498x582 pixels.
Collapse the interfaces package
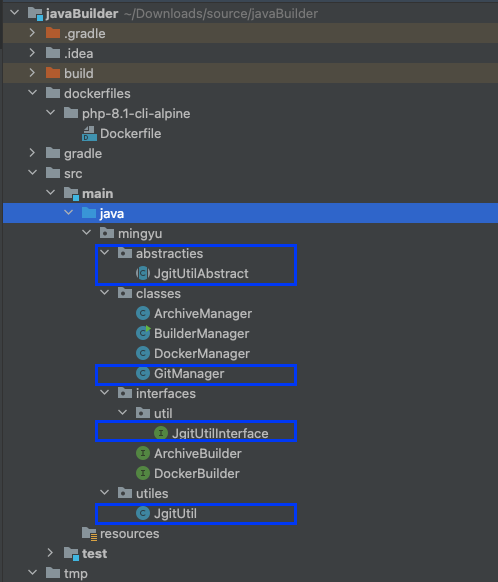click(x=105, y=393)
